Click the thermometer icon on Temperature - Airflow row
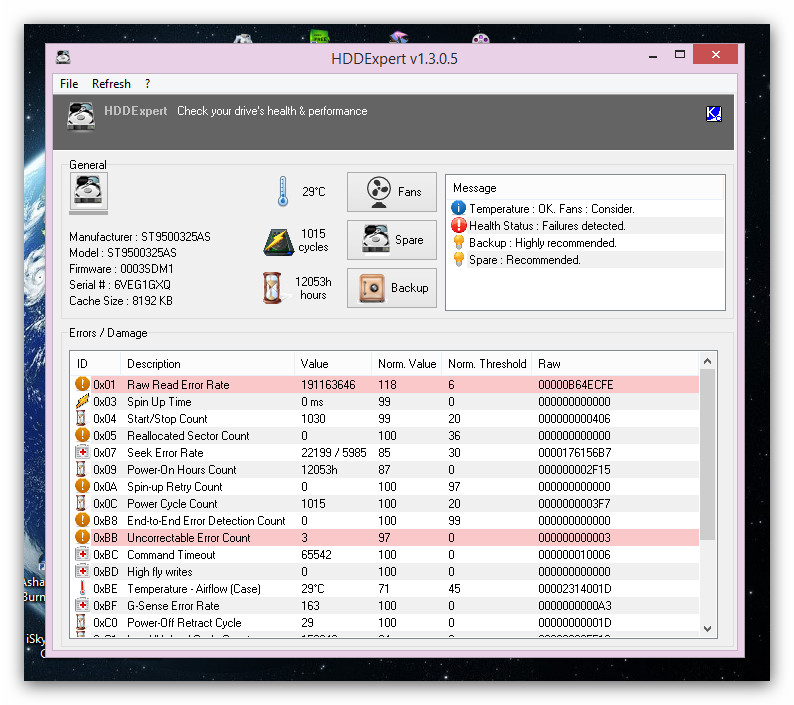794x705 pixels. pyautogui.click(x=82, y=589)
